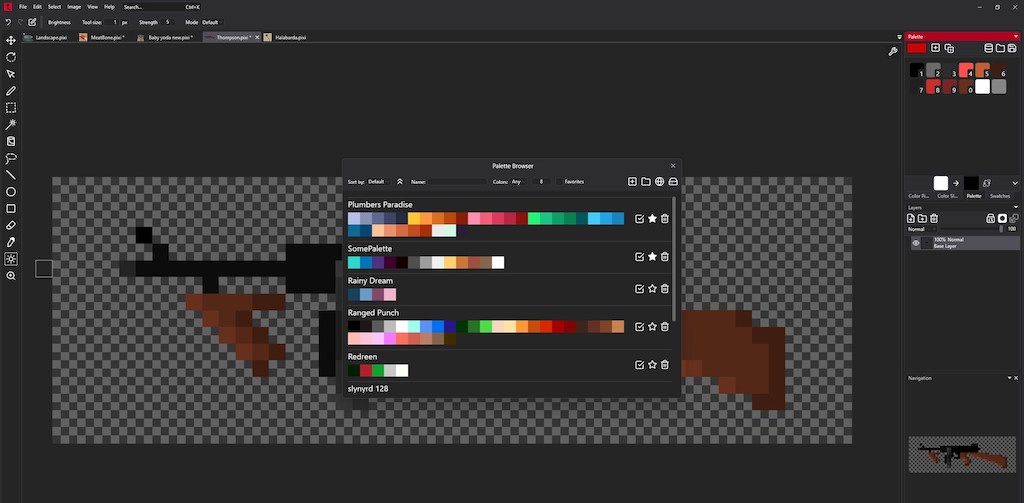This screenshot has width=1024, height=503.
Task: Open the Image menu
Action: click(74, 7)
